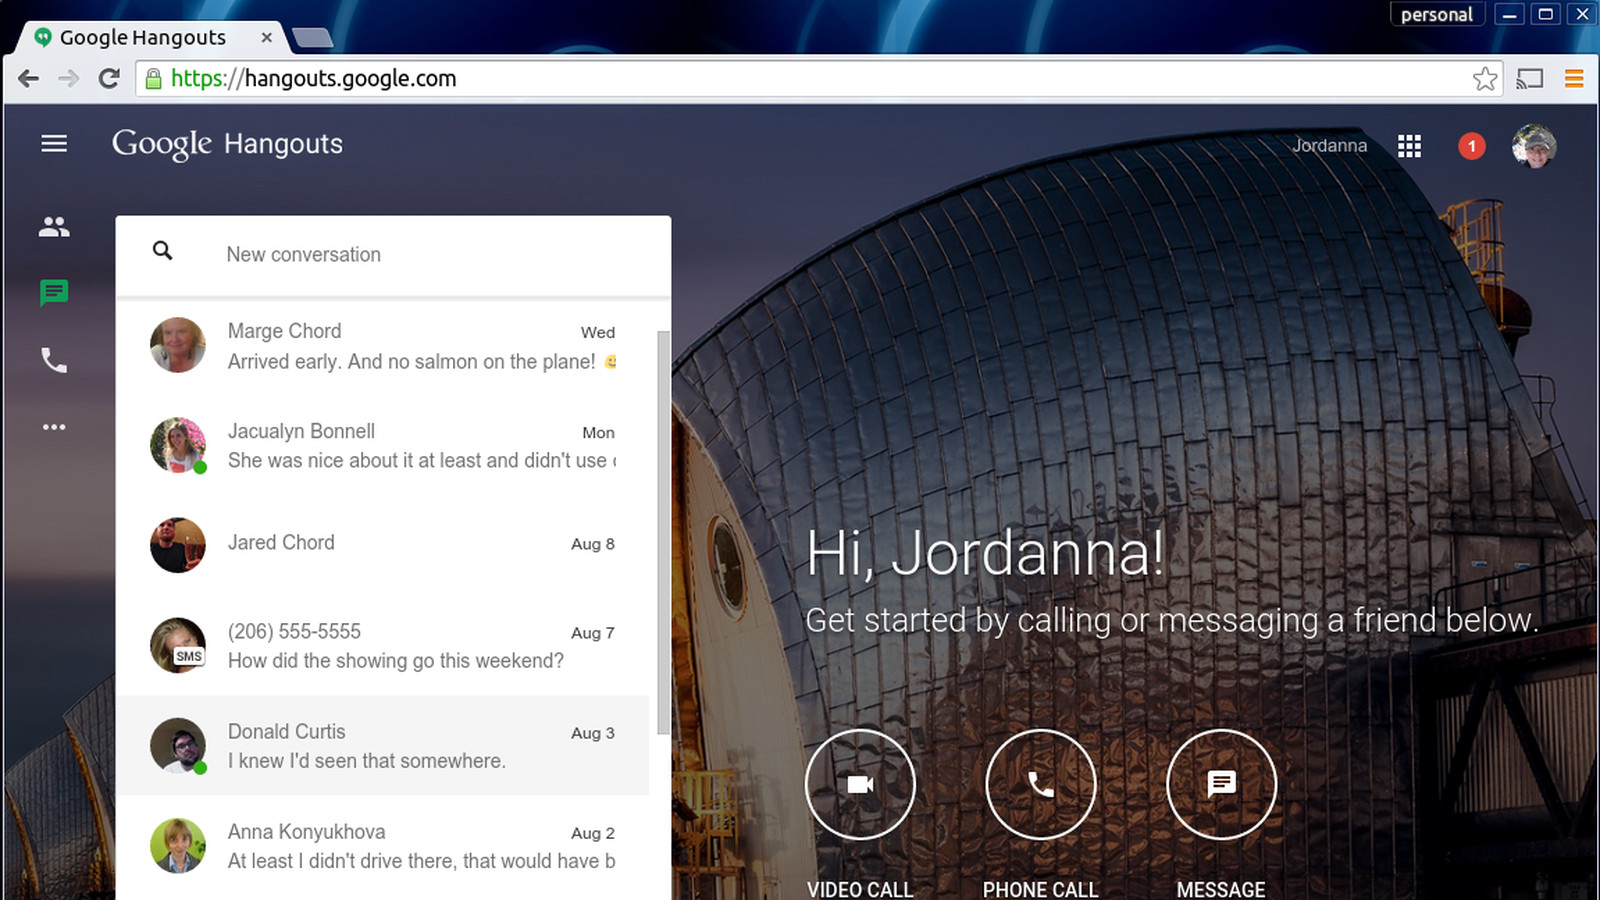Reload the page
This screenshot has height=900, width=1600.
[x=109, y=78]
